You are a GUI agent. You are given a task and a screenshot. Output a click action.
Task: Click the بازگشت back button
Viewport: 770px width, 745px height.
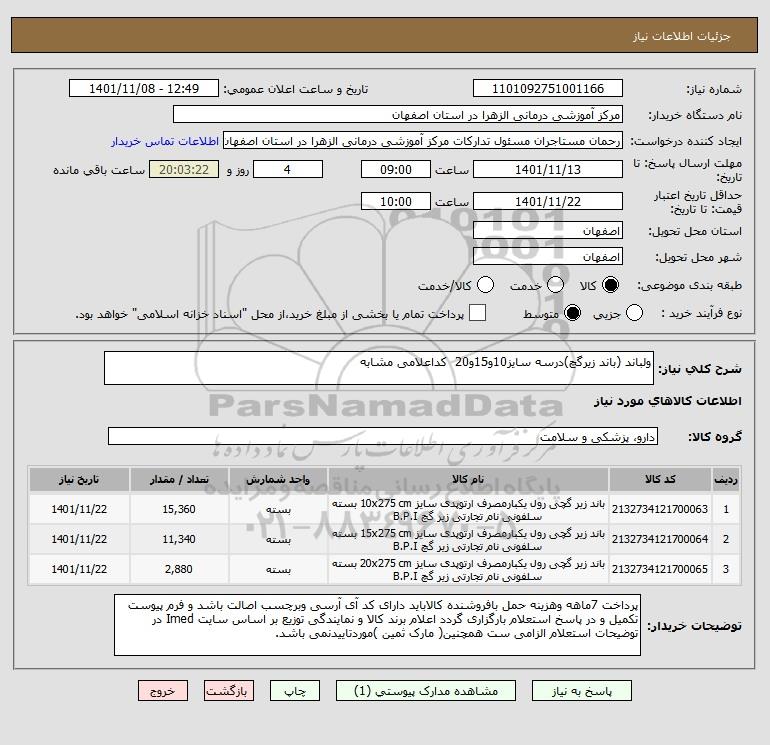click(x=228, y=691)
